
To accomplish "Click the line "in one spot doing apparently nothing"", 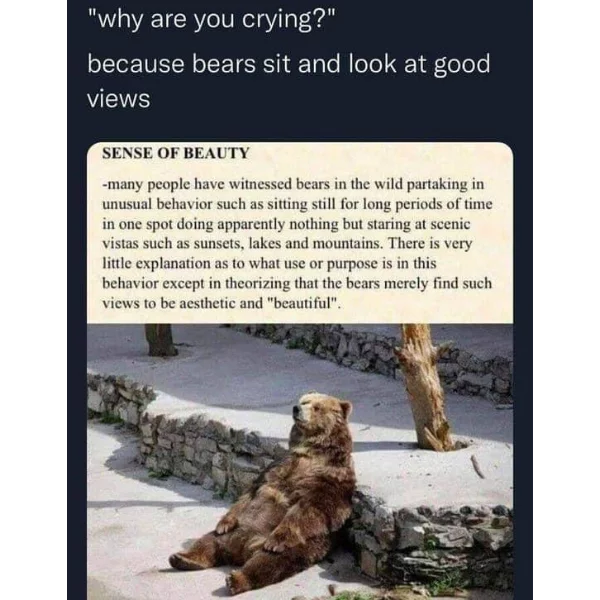I will [x=286, y=224].
